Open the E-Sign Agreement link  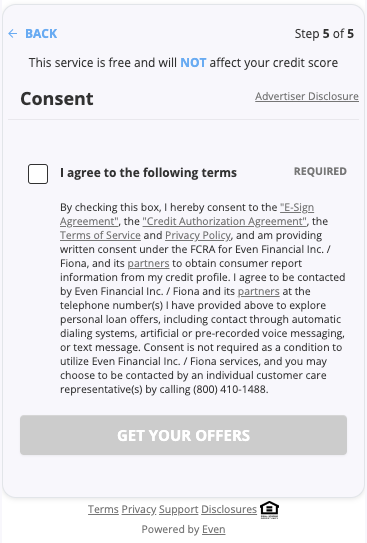[187, 214]
